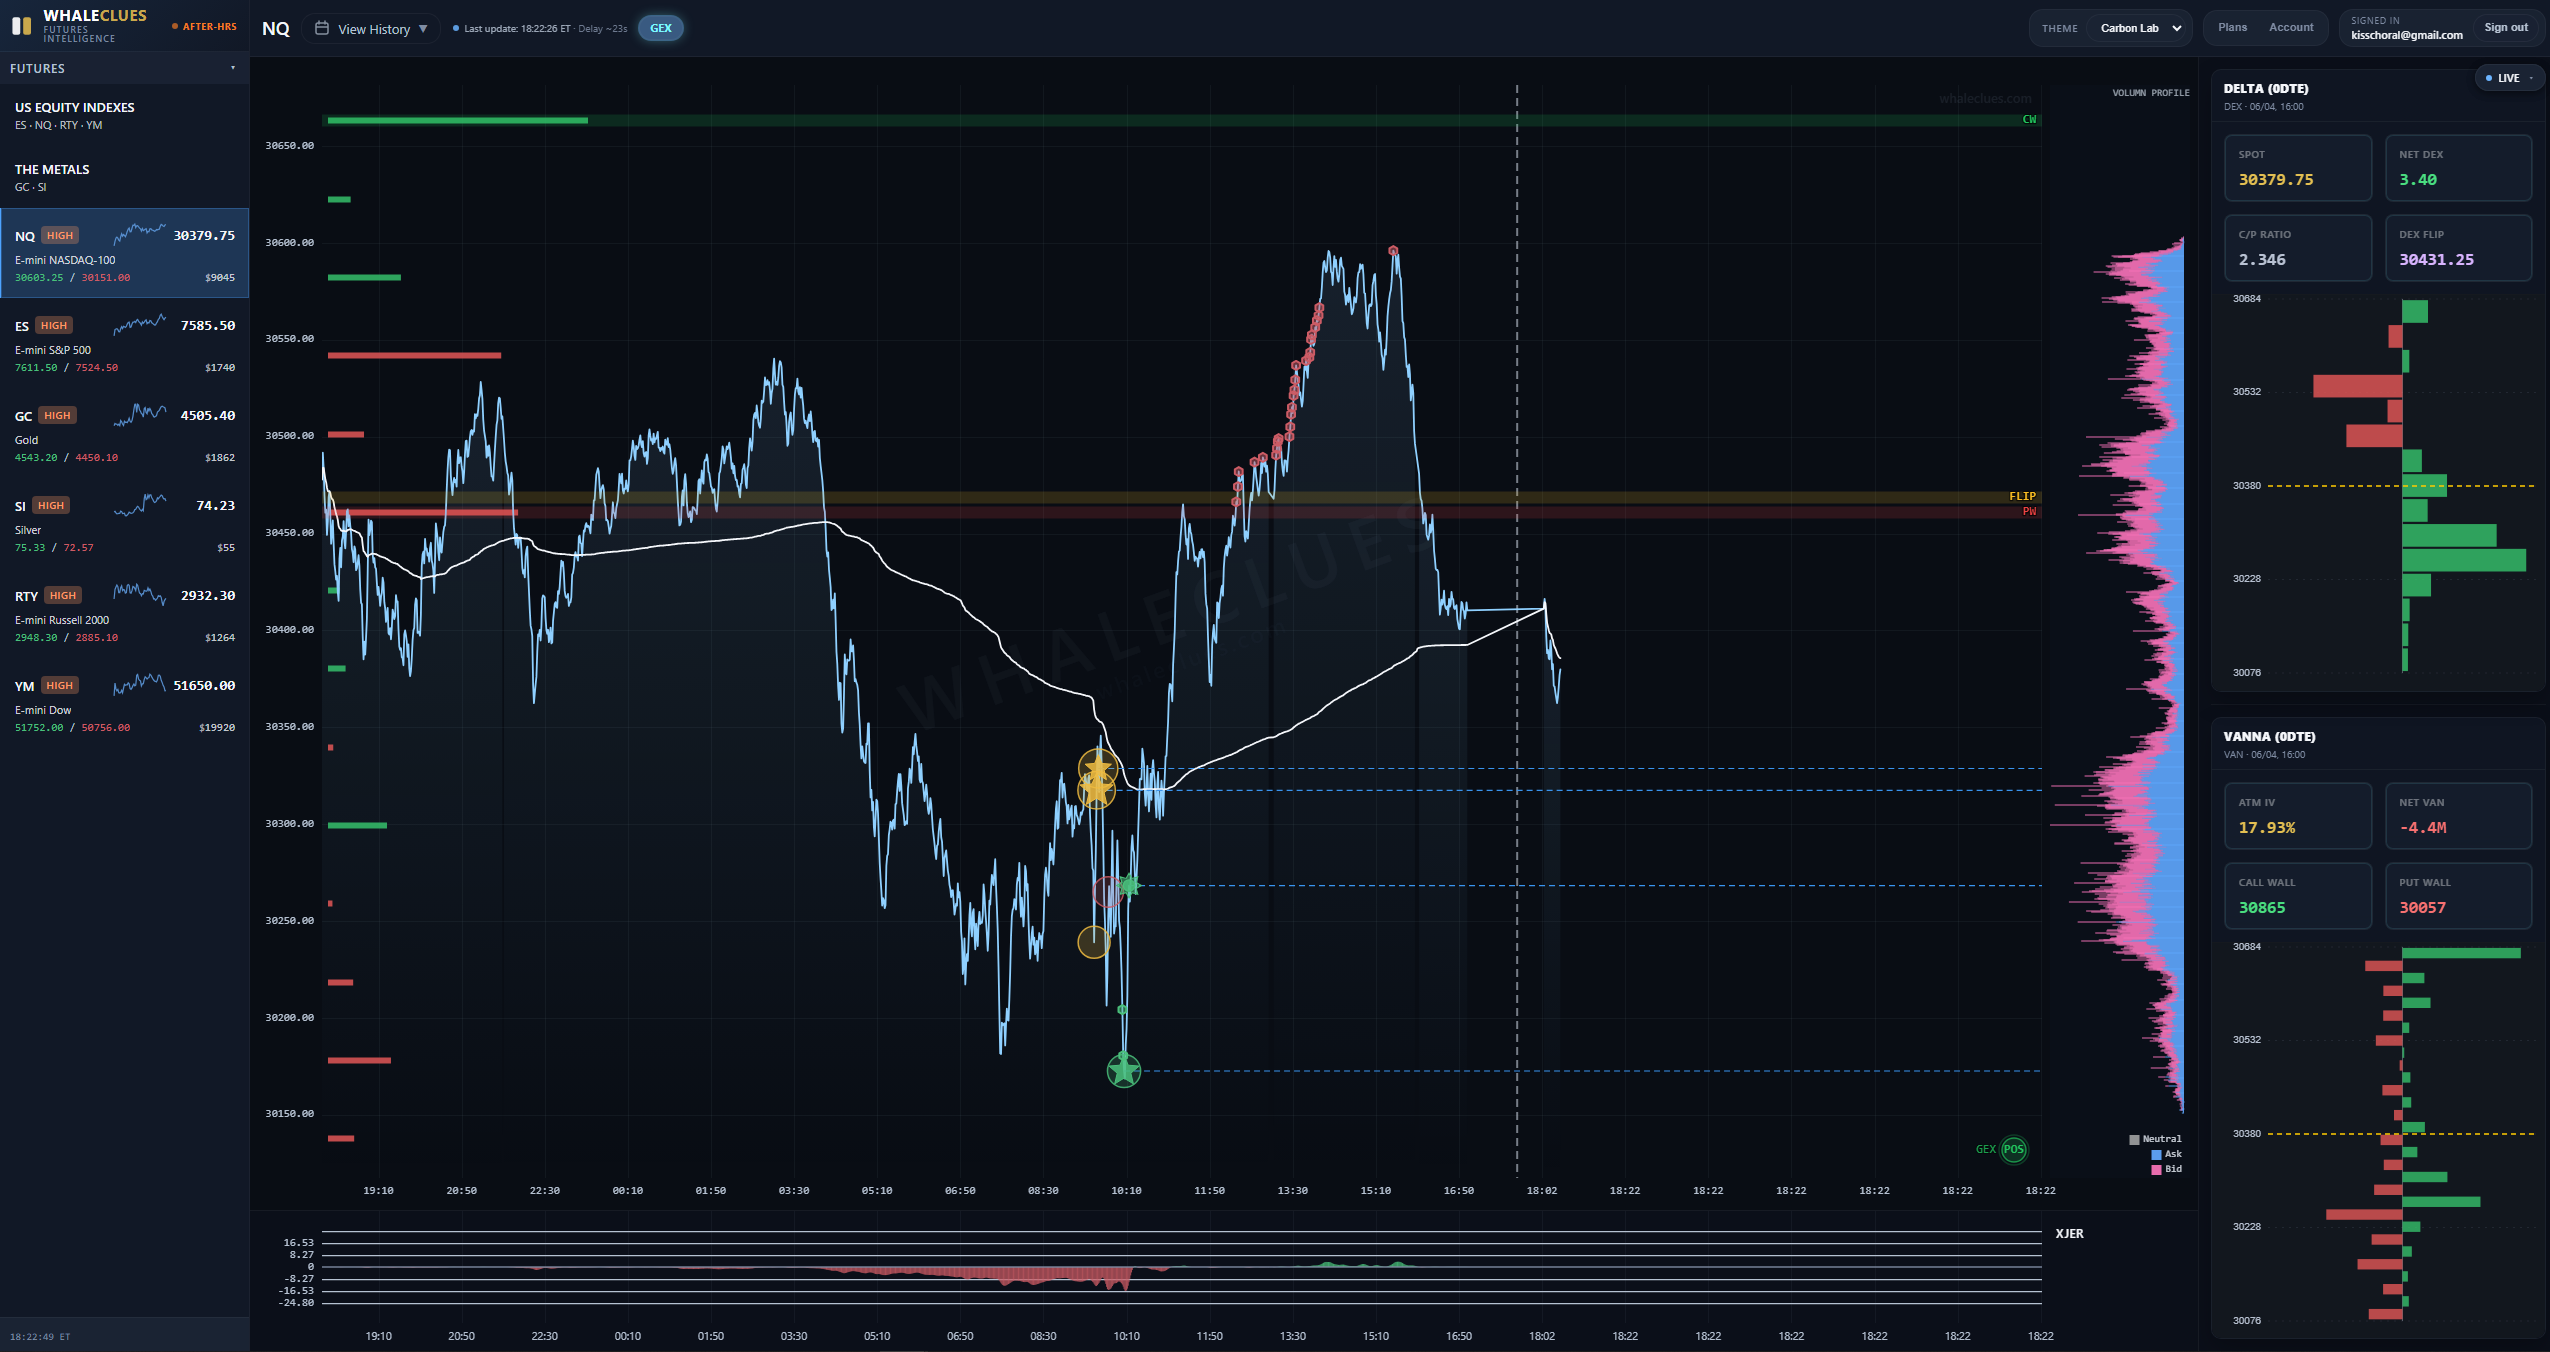Click the HIGH badge on ES

tap(54, 326)
